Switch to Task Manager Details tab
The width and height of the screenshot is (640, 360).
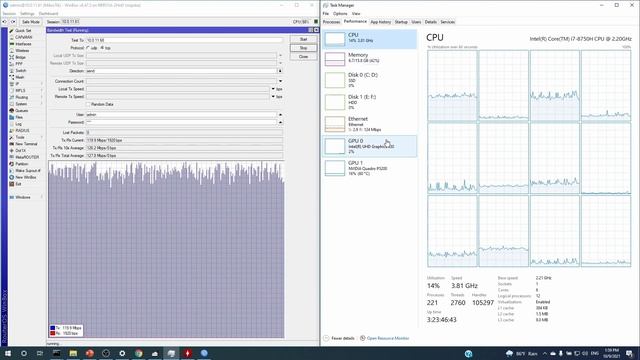[431, 22]
